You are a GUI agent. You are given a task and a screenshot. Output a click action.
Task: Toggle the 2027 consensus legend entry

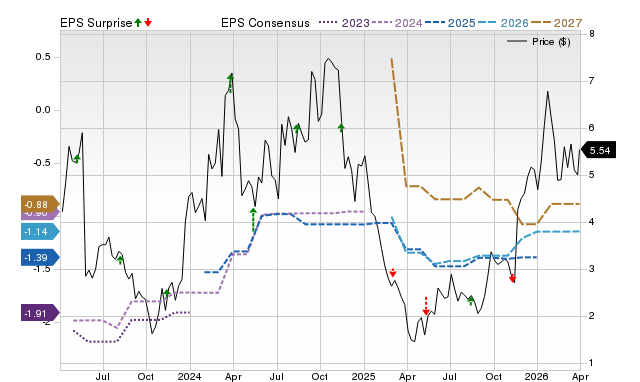pos(556,23)
